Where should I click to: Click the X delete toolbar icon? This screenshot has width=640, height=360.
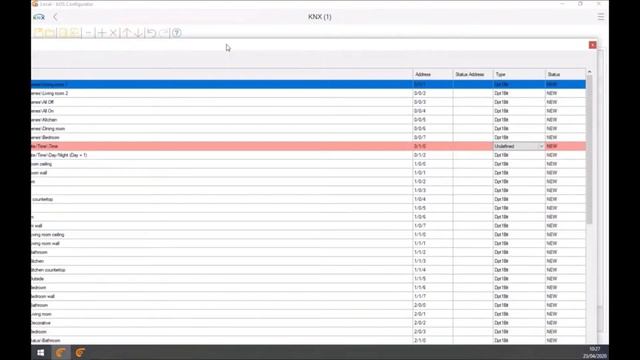click(x=113, y=33)
